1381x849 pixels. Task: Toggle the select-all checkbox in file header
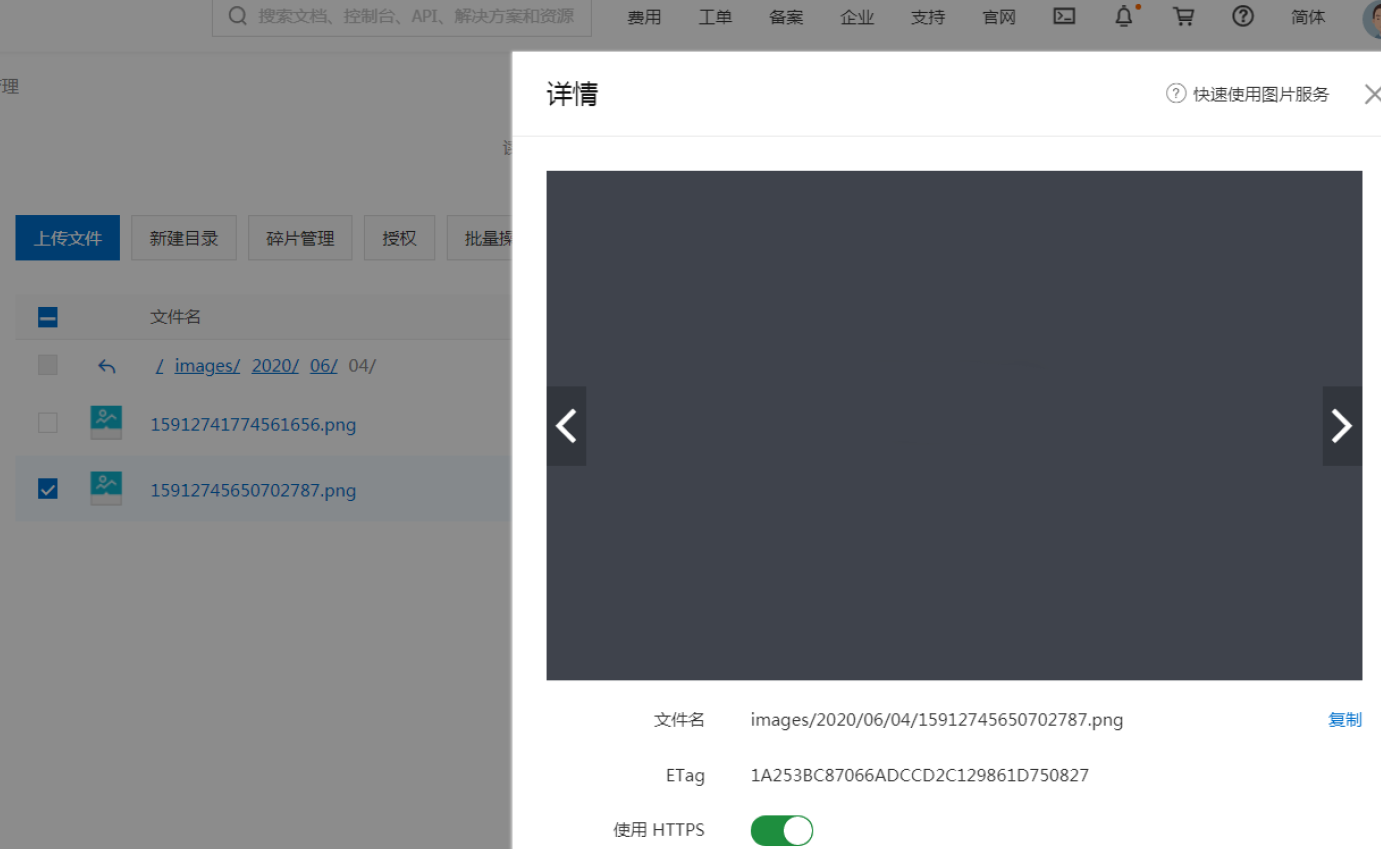[x=48, y=318]
